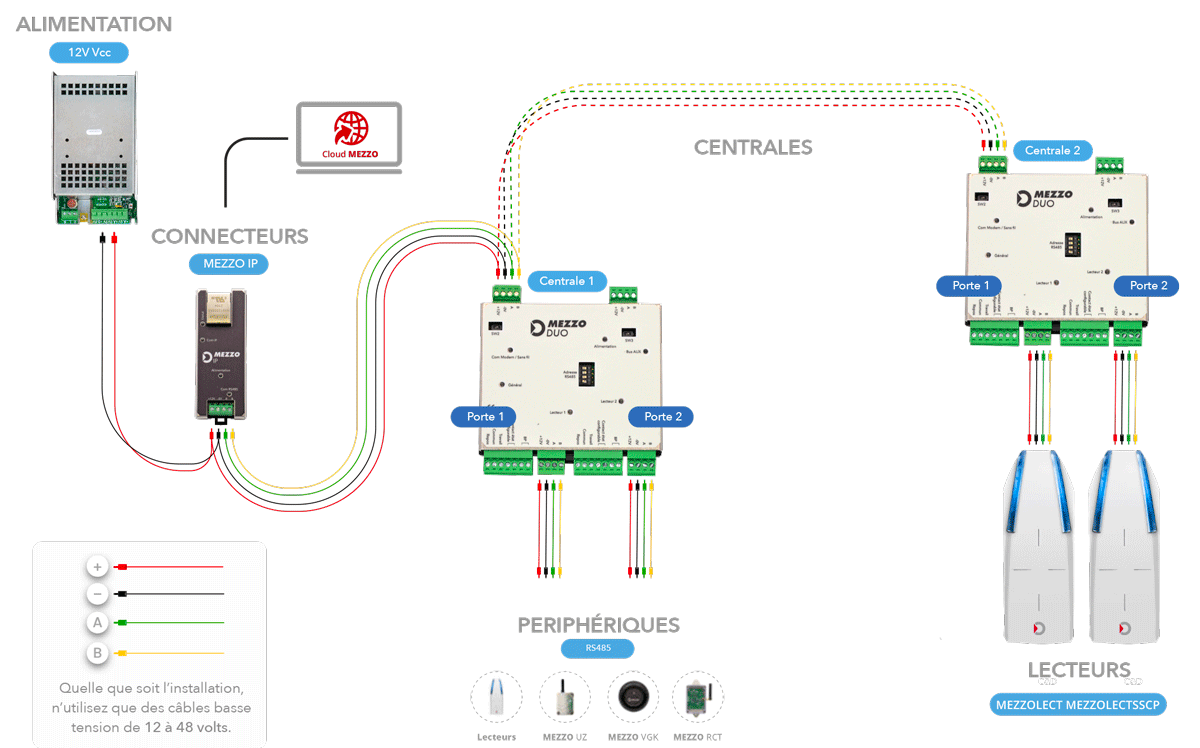Click the MEZZO IP connector device
Viewport: 1200px width, 748px height.
tap(220, 355)
